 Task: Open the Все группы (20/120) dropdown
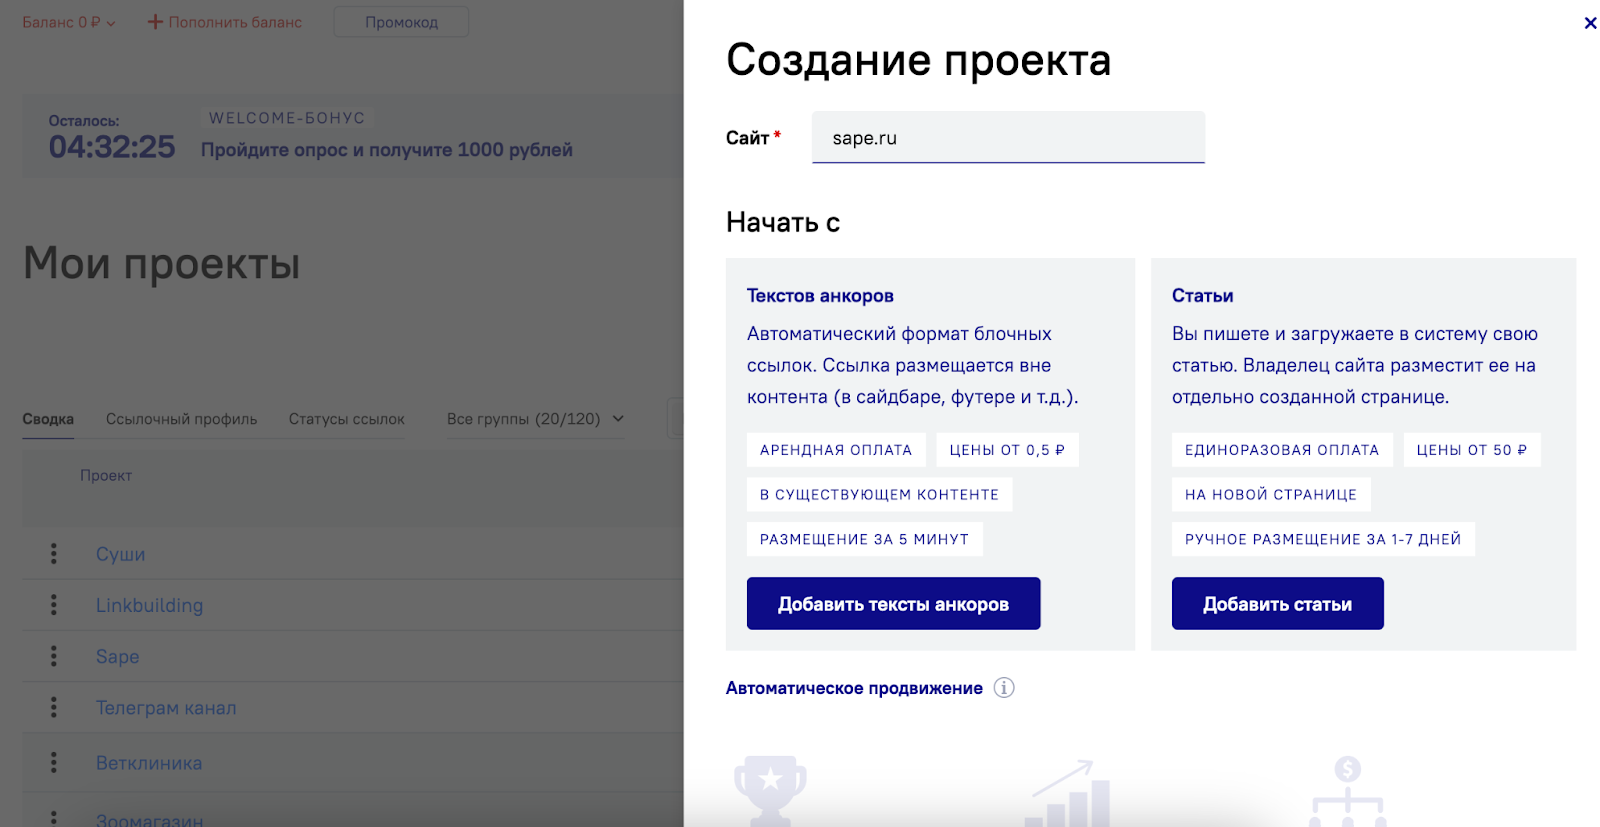coord(535,419)
